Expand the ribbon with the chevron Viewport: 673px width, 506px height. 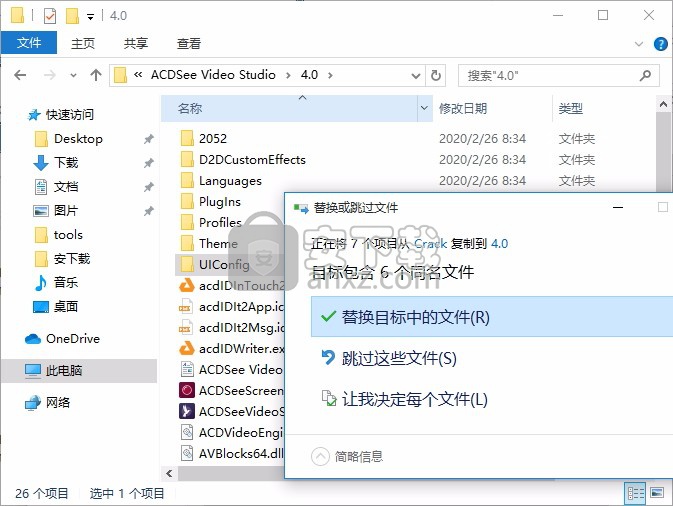point(639,44)
